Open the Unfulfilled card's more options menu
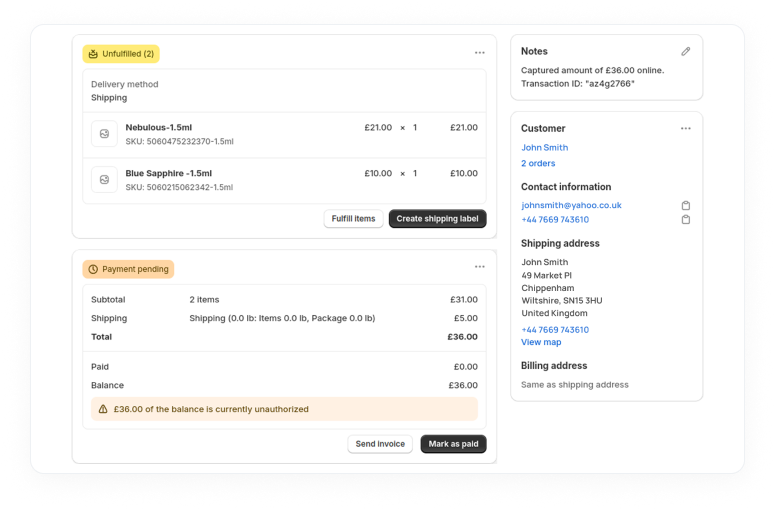The image size is (775, 510). (480, 53)
